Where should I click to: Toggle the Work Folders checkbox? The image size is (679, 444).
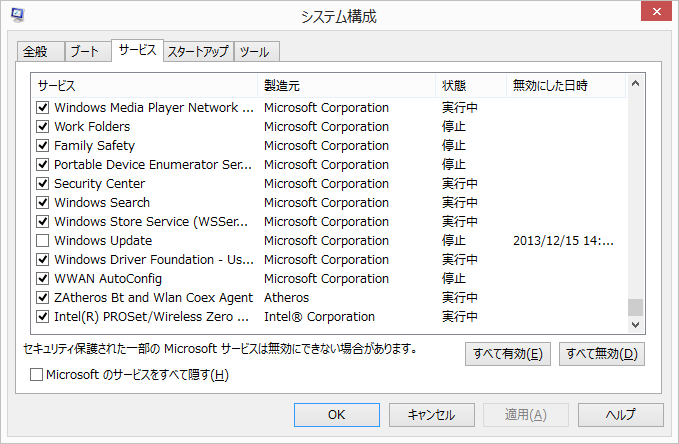pyautogui.click(x=42, y=126)
